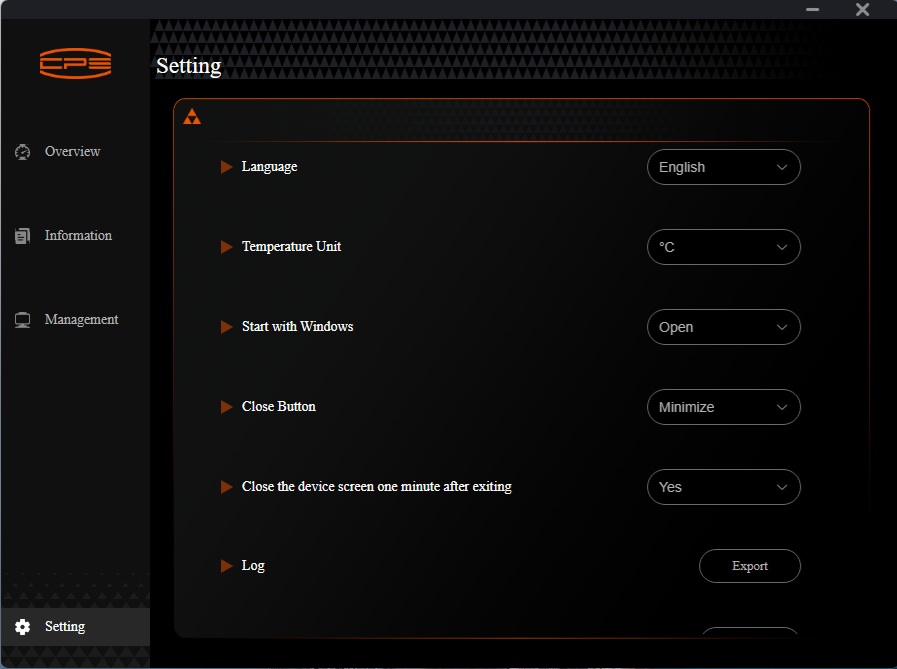Image resolution: width=897 pixels, height=669 pixels.
Task: Click the Information document icon
Action: (x=22, y=236)
